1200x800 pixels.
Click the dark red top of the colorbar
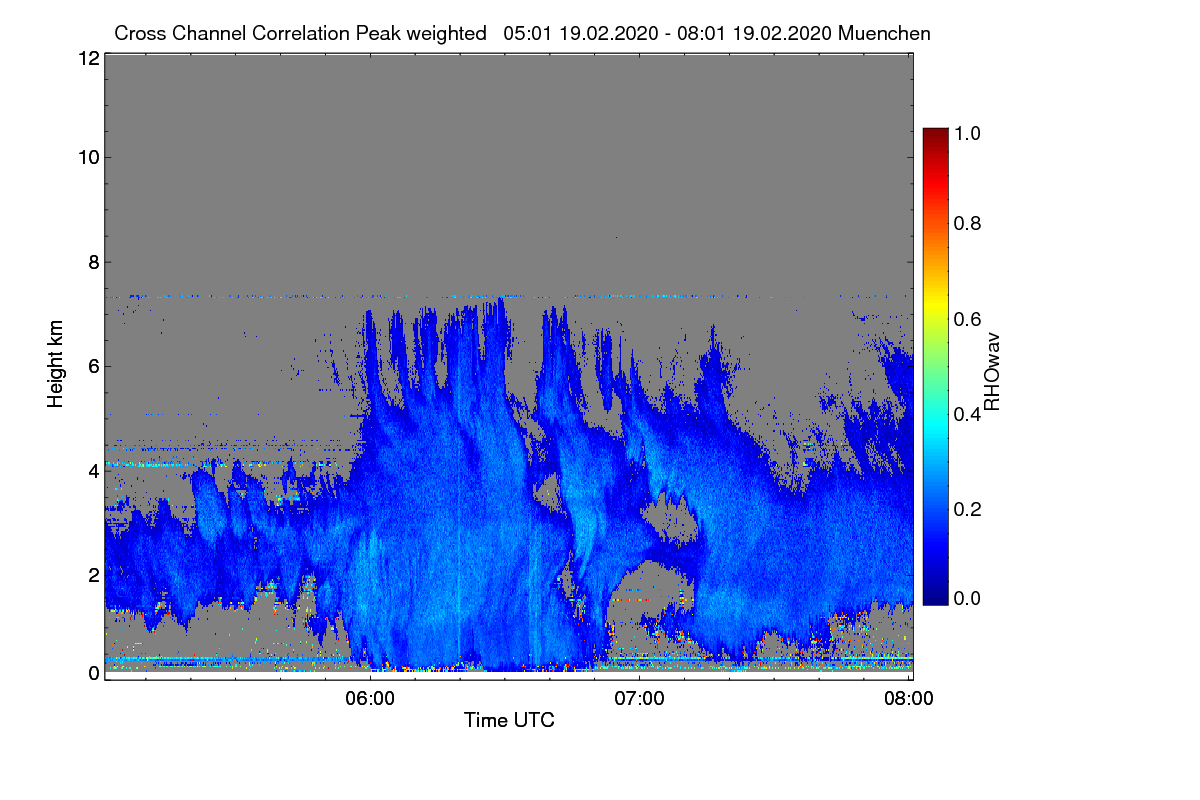pos(935,136)
